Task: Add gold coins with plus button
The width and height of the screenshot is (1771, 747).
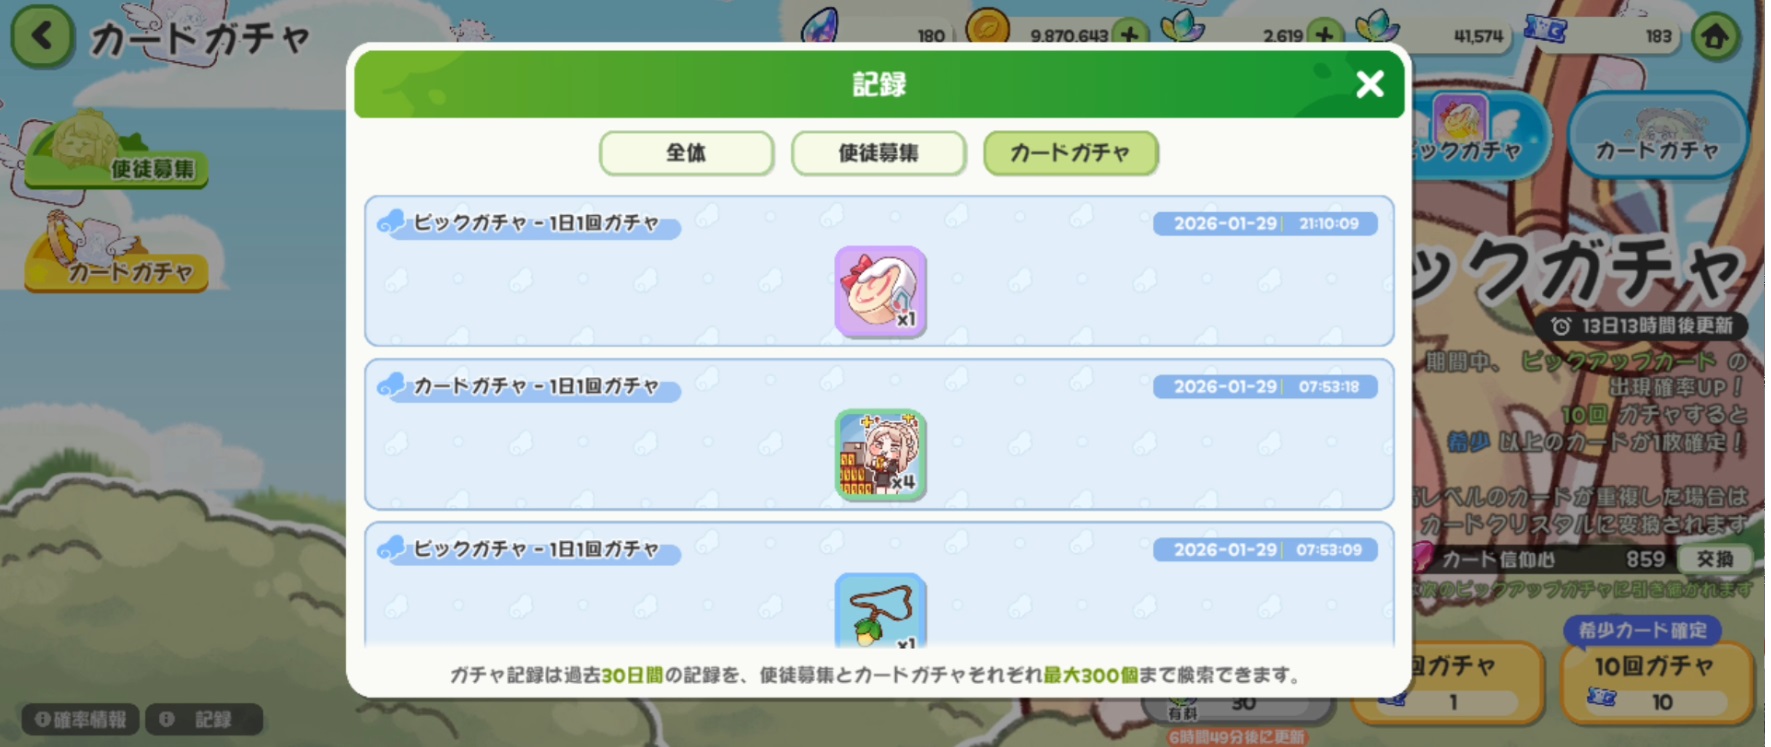Action: click(x=1130, y=35)
